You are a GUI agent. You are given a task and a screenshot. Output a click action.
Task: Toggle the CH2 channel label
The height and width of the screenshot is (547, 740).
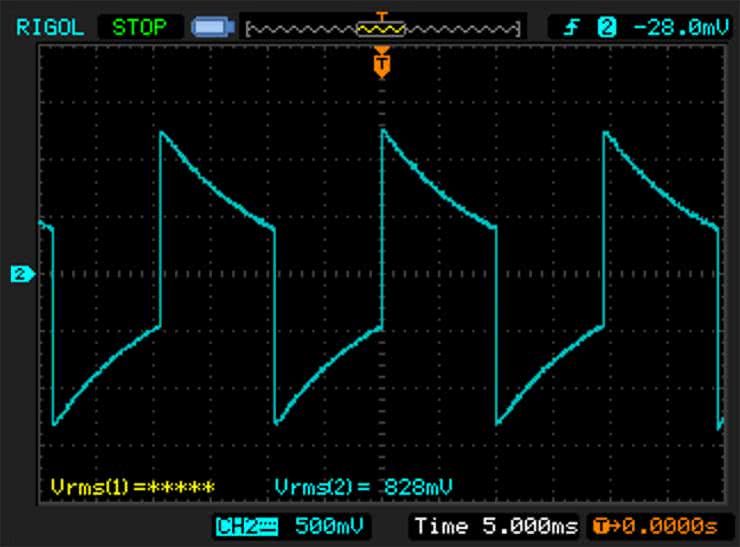tap(237, 526)
